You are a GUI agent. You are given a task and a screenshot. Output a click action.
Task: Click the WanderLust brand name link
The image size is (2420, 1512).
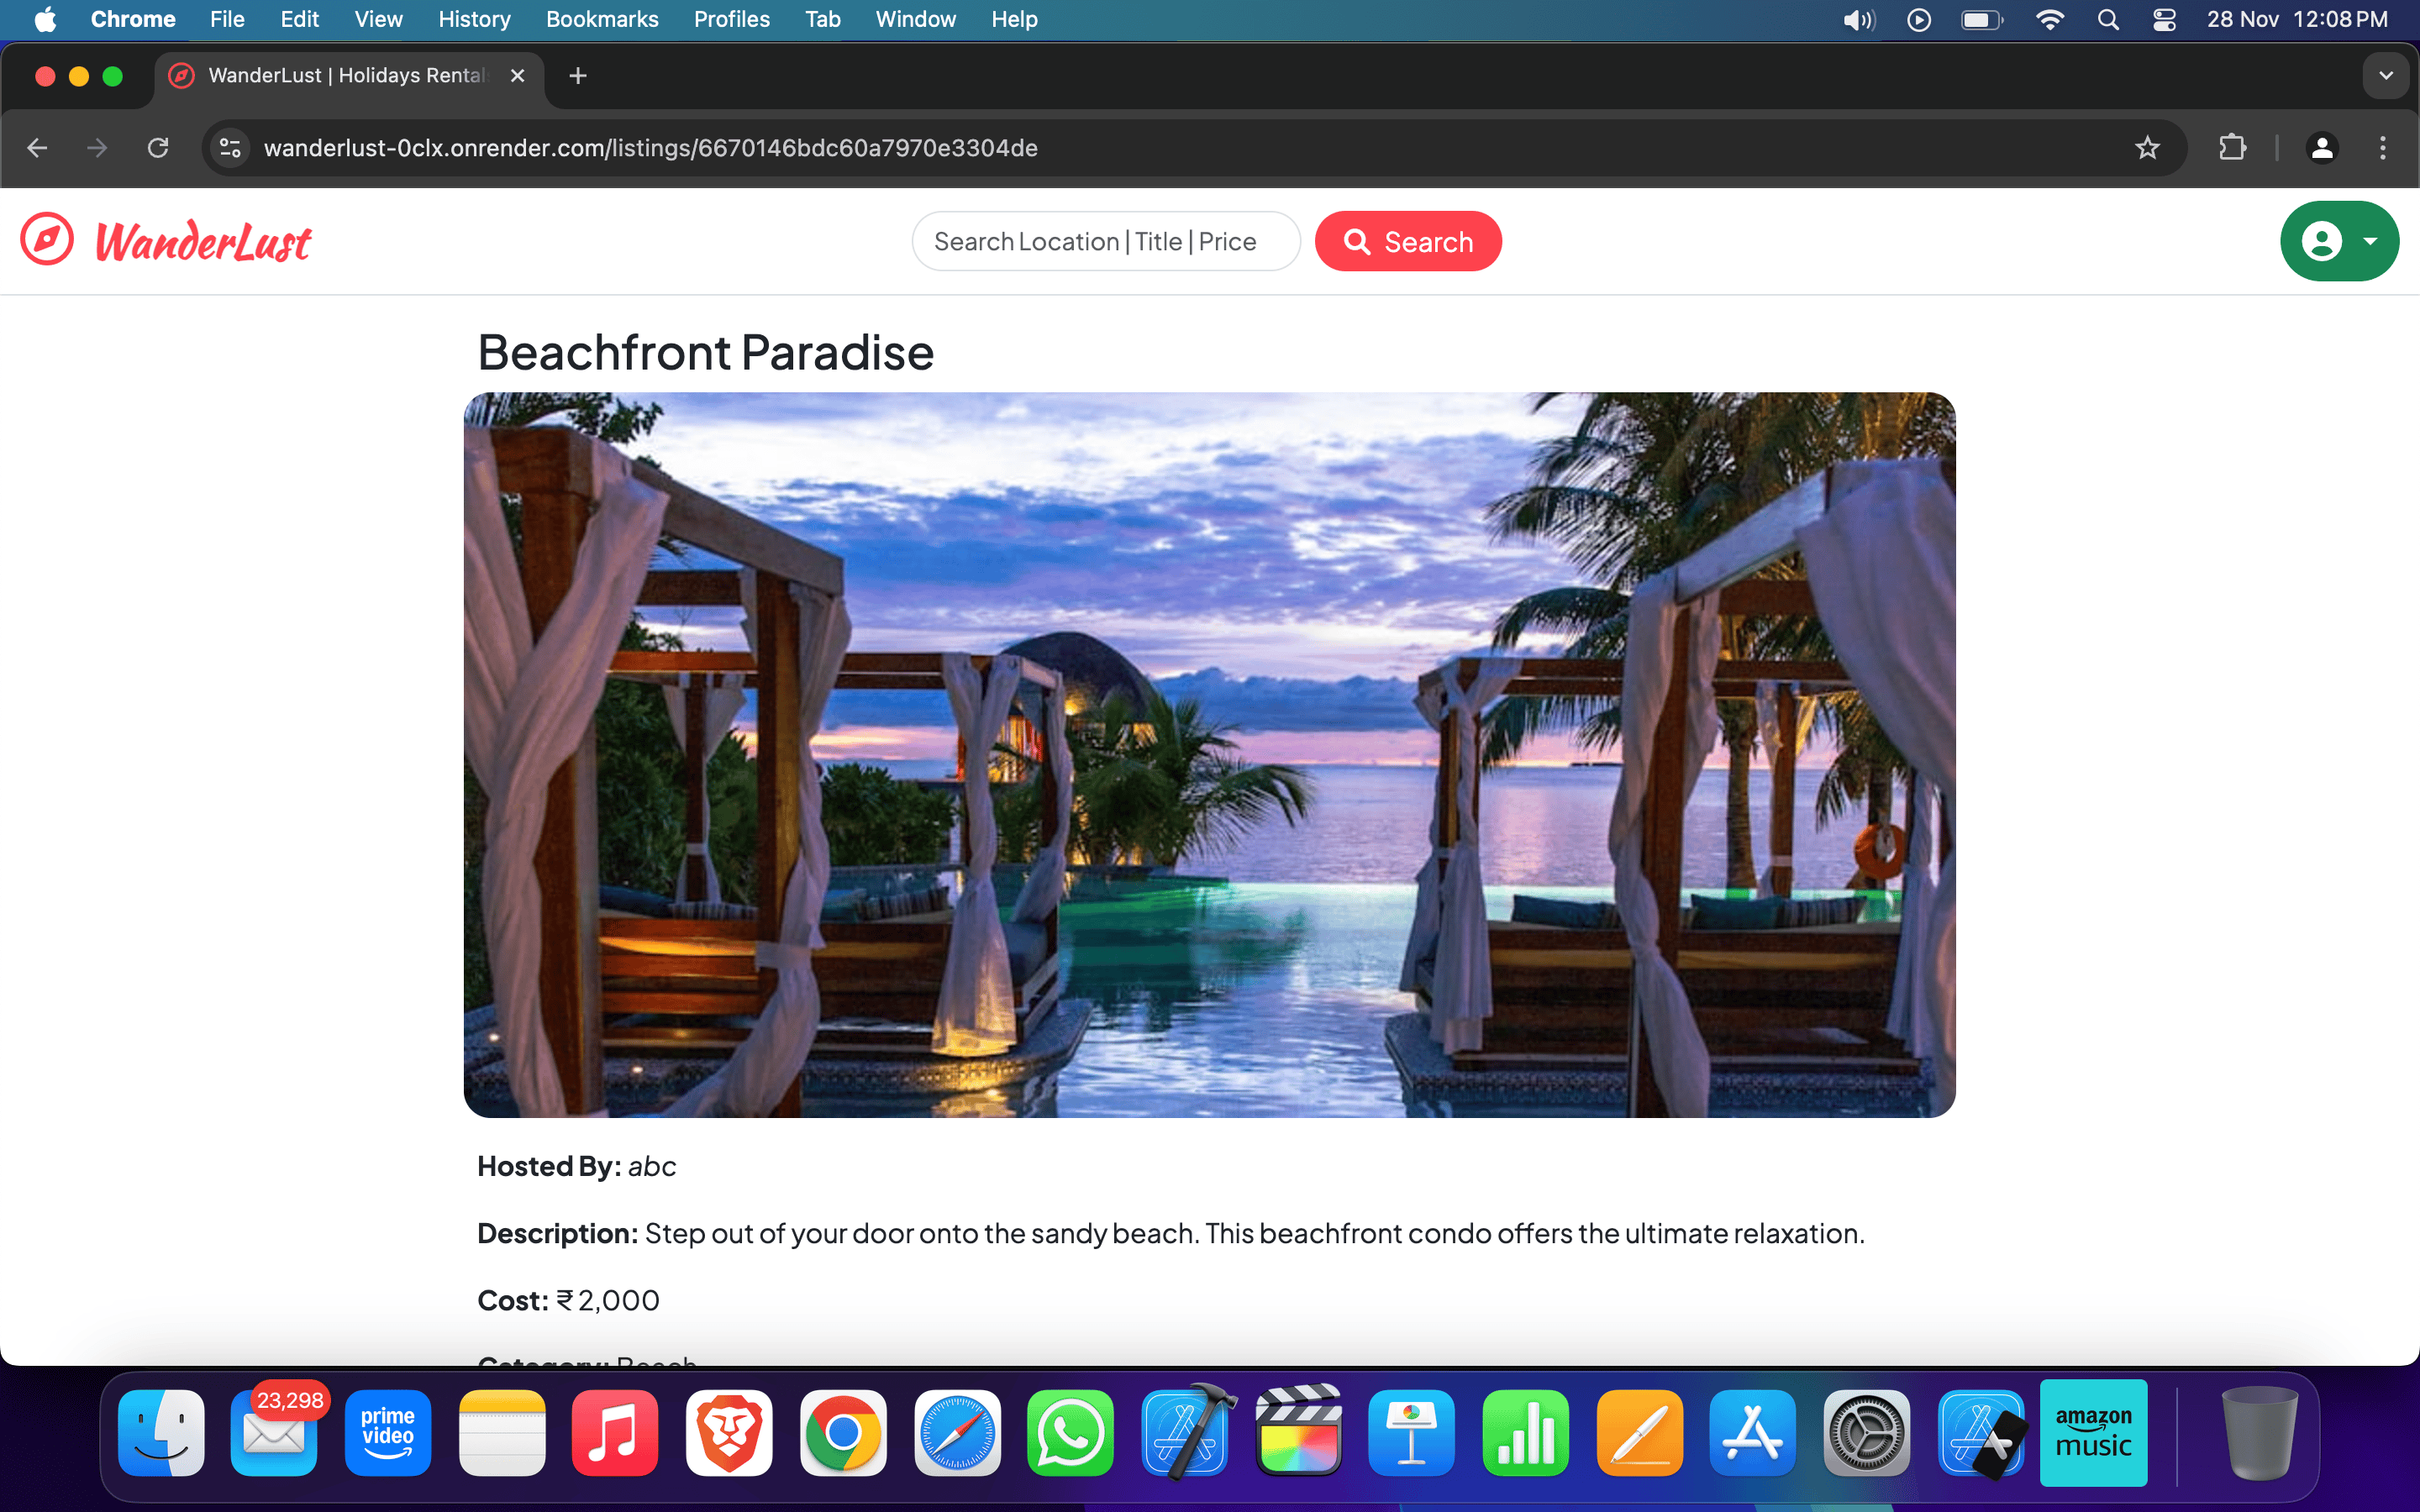203,243
